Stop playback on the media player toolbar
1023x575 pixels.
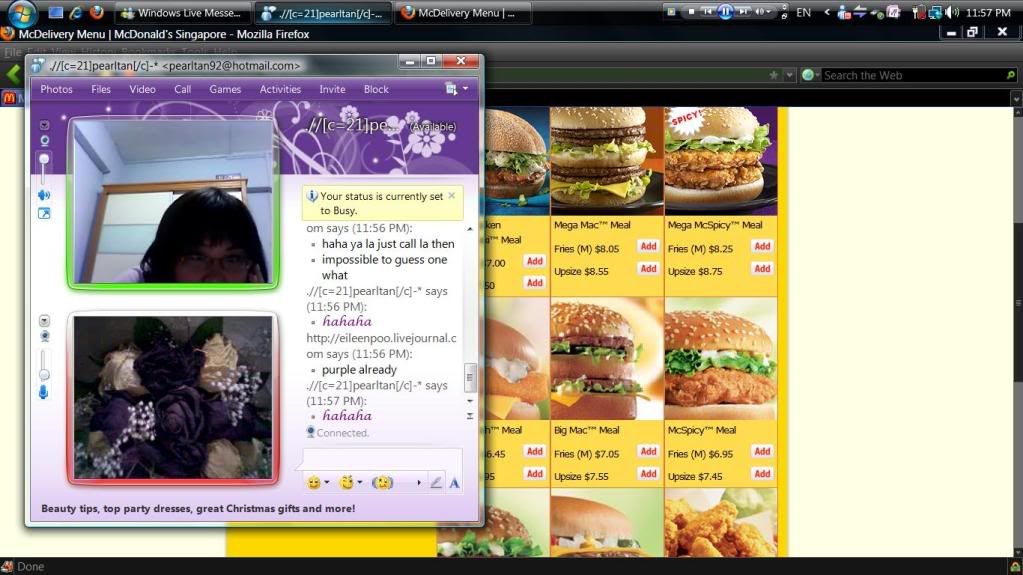coord(690,12)
